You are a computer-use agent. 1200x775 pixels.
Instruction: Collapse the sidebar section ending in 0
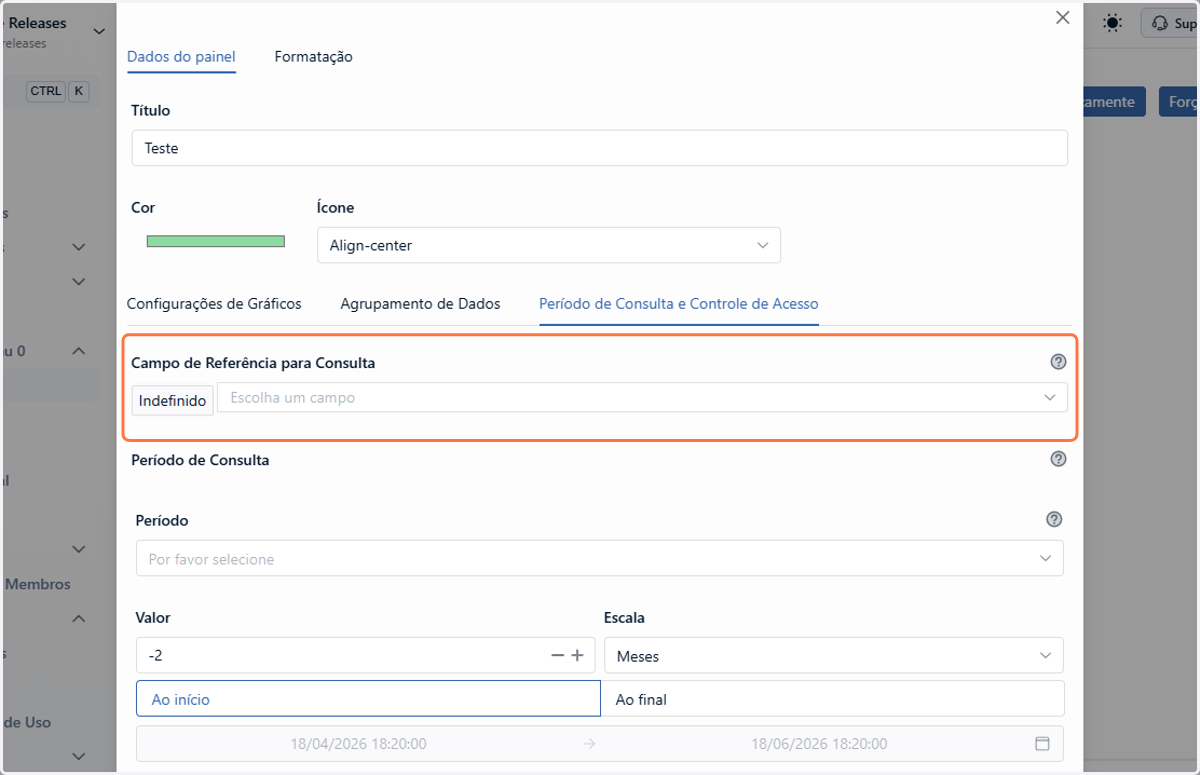tap(79, 351)
